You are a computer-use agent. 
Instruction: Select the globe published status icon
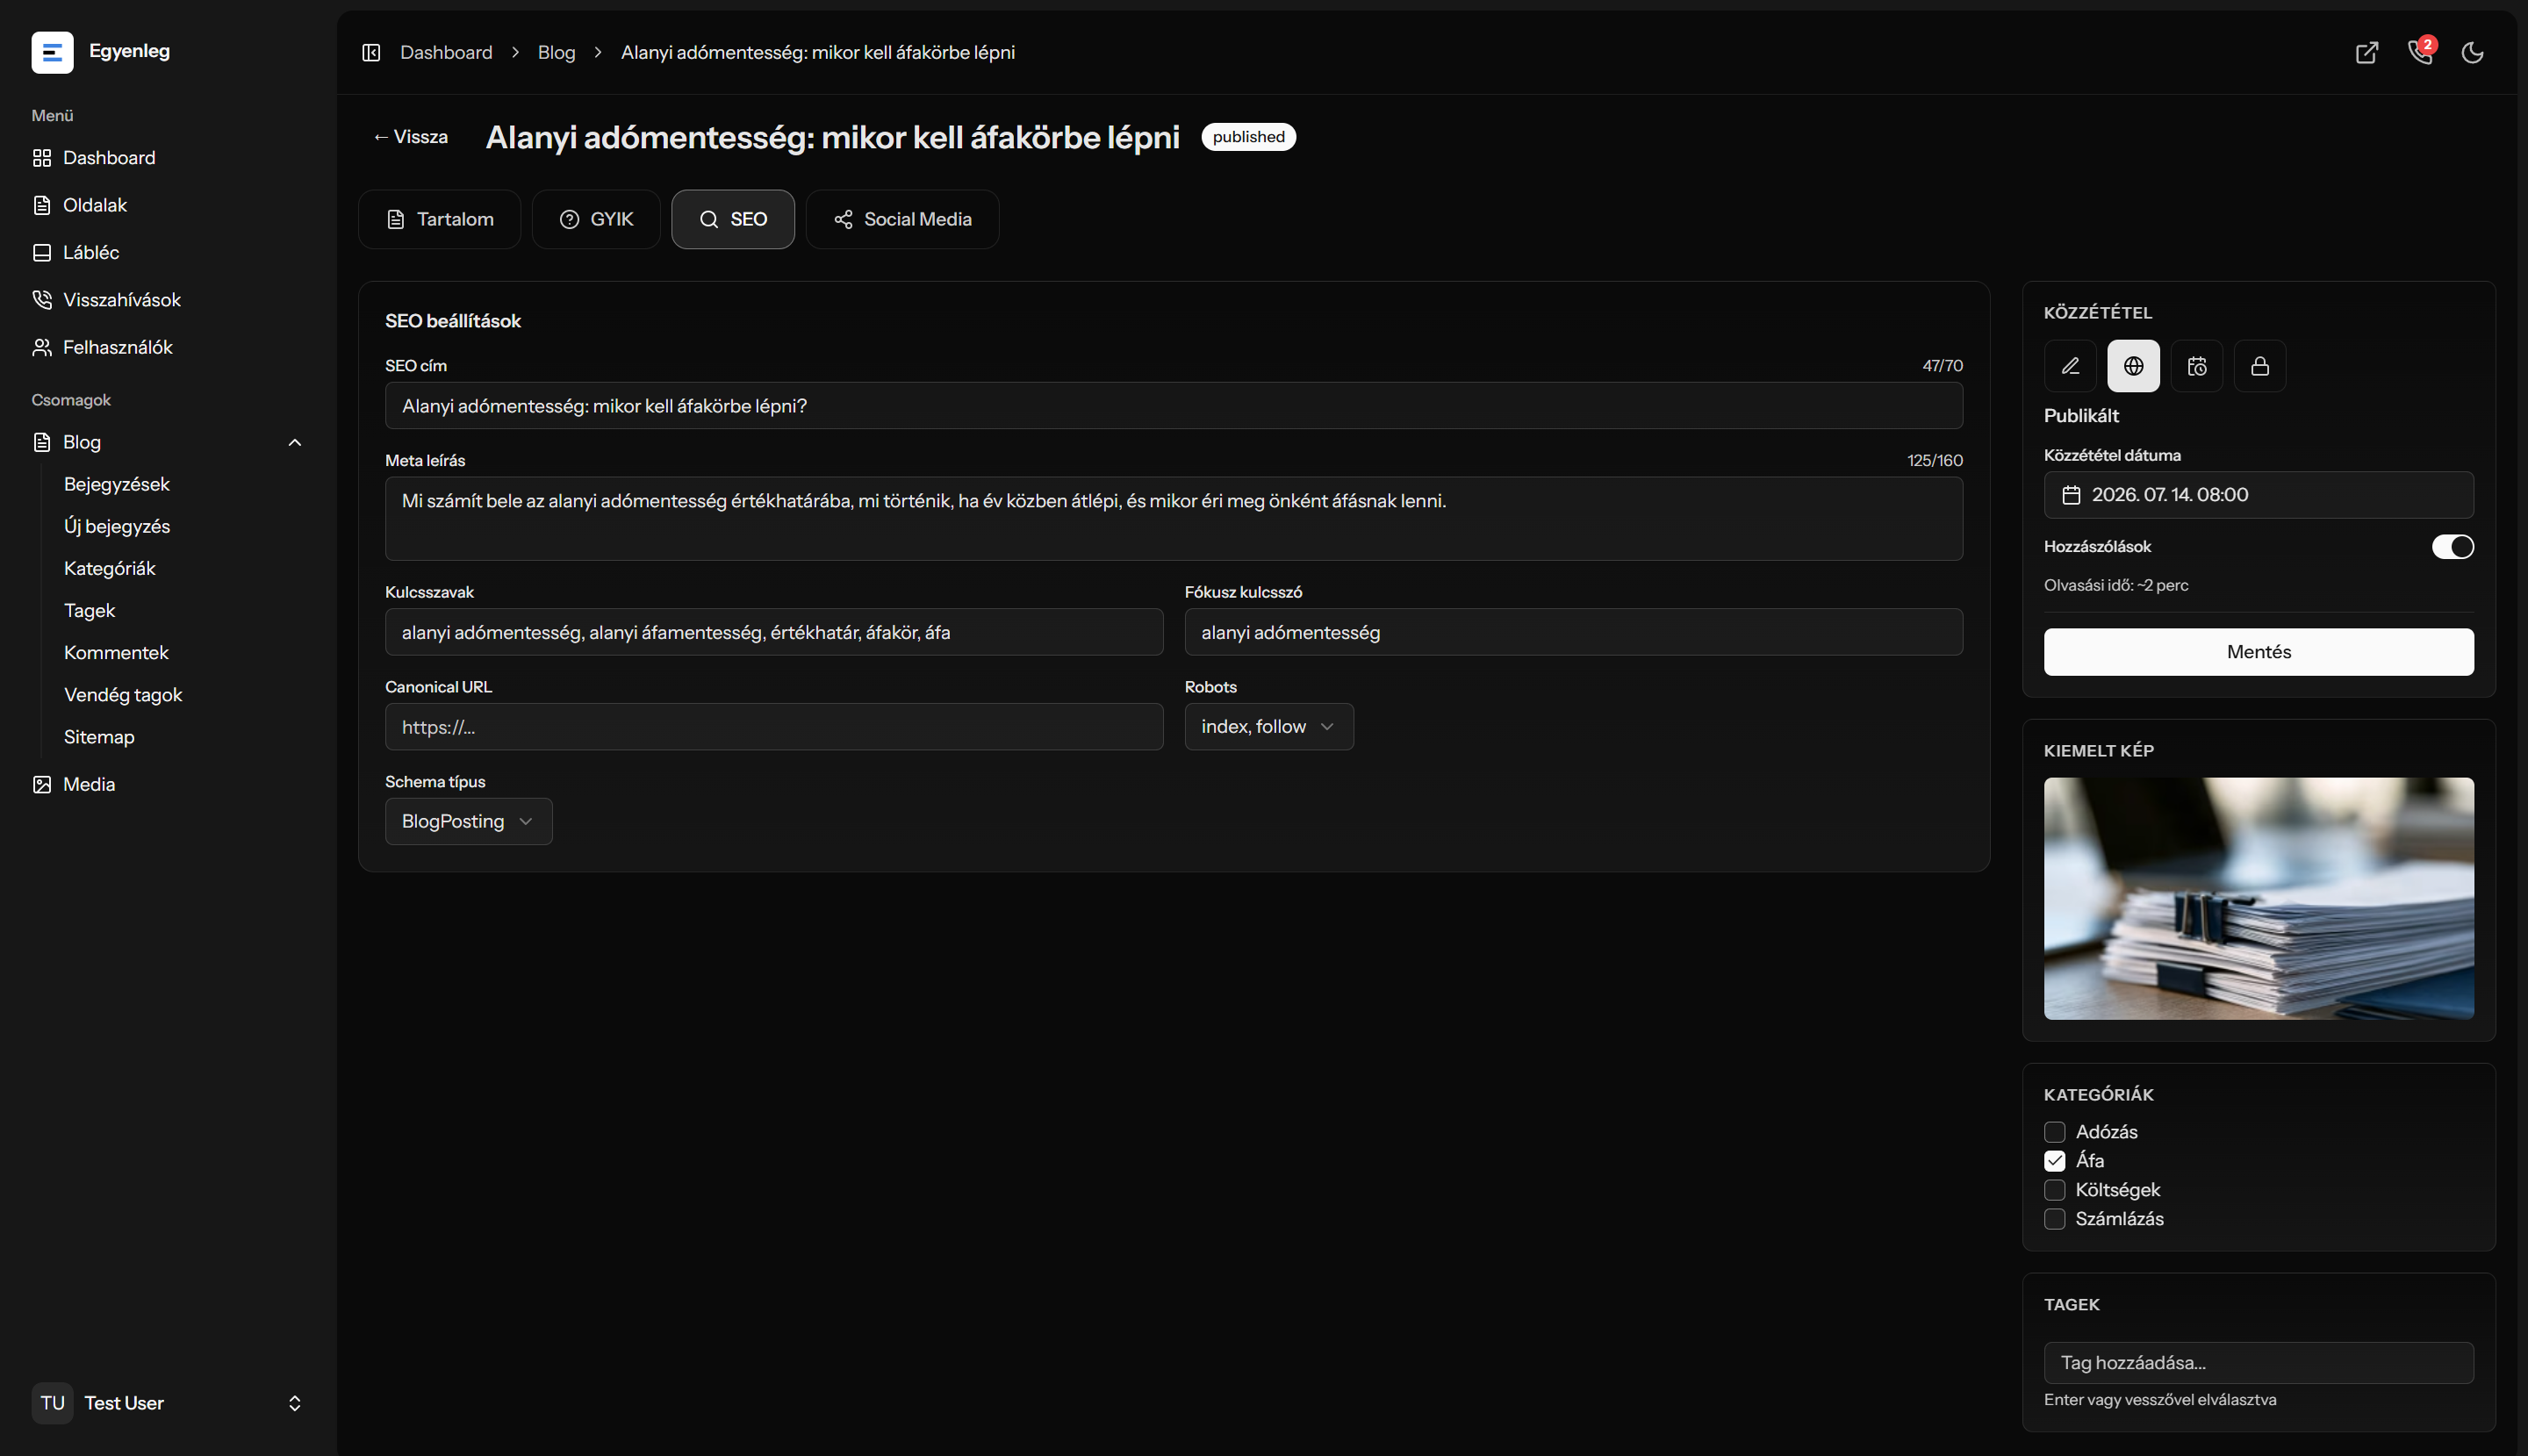pos(2133,366)
